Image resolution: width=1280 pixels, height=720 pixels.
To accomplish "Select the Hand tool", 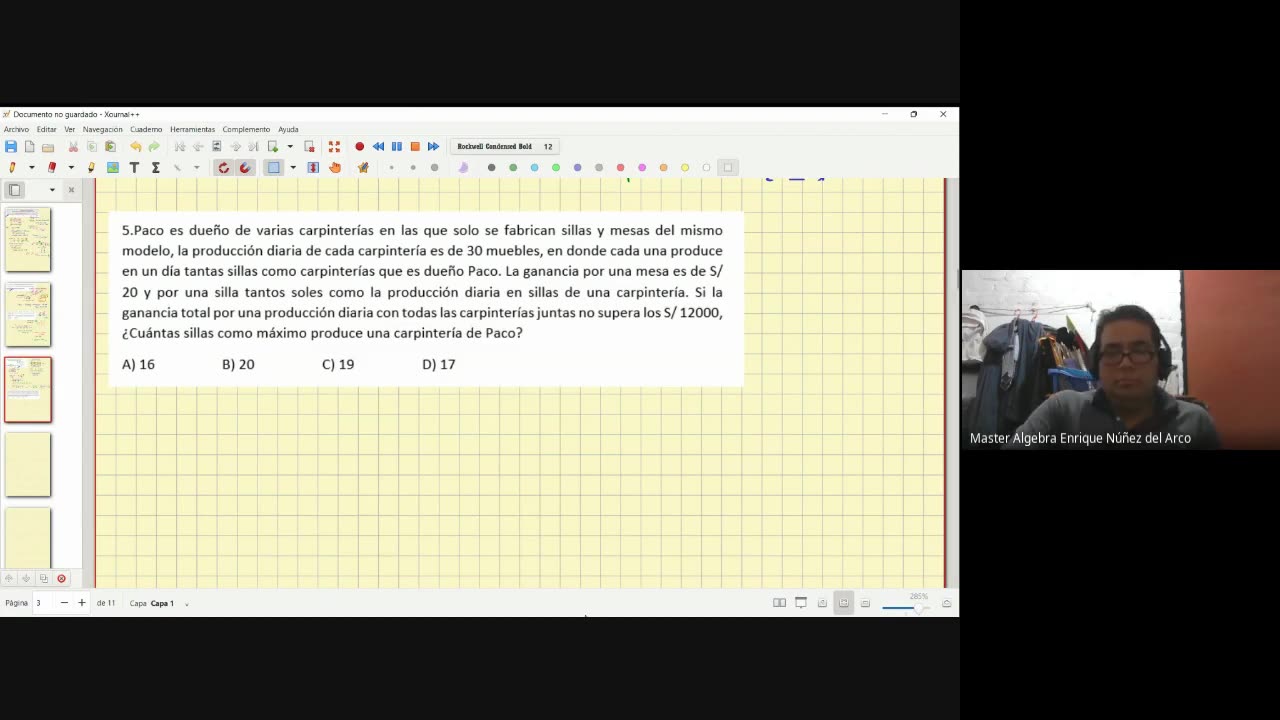I will tap(335, 168).
